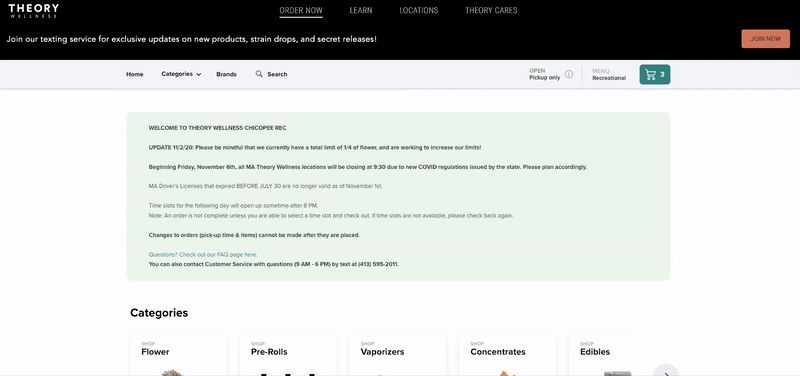Click the customer service text number line
This screenshot has width=800, height=376.
[273, 264]
